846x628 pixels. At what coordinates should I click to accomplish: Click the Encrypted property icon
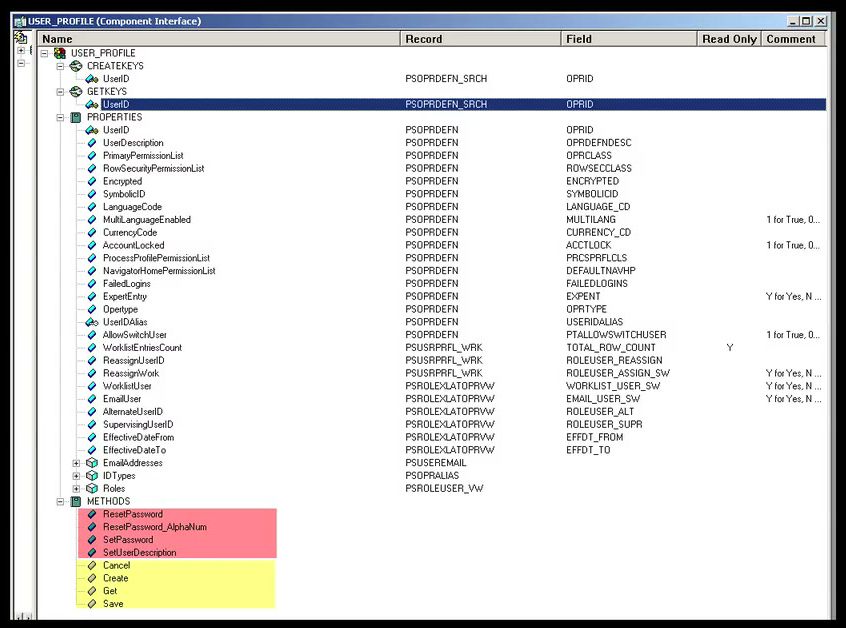(92, 181)
